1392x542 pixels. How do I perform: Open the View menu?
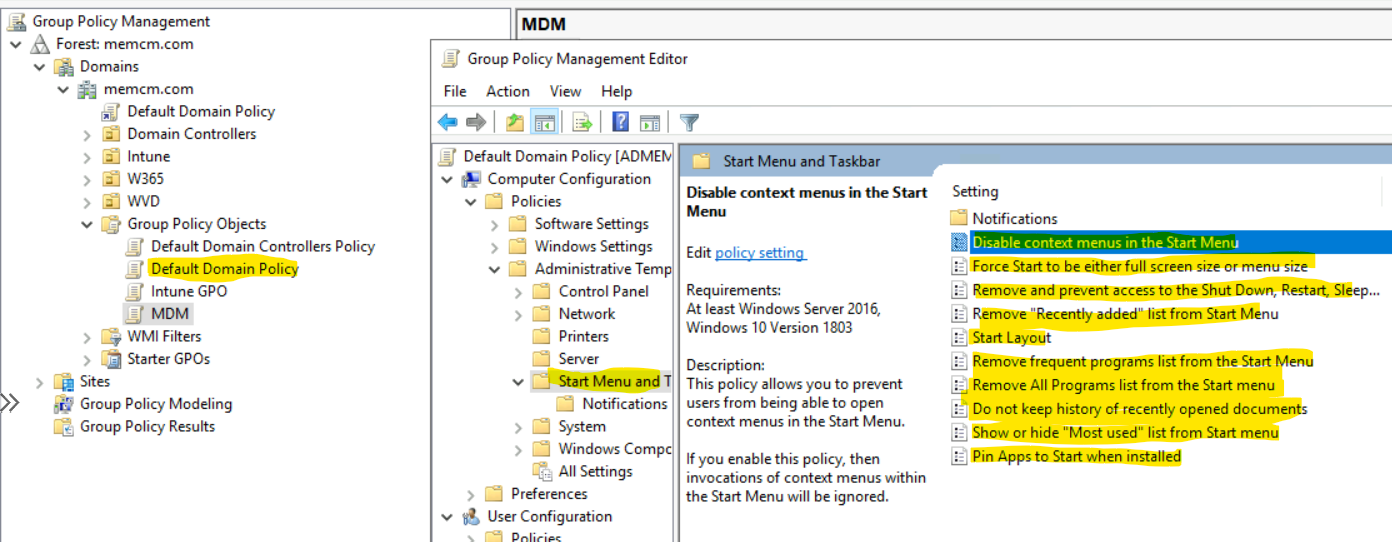tap(566, 91)
